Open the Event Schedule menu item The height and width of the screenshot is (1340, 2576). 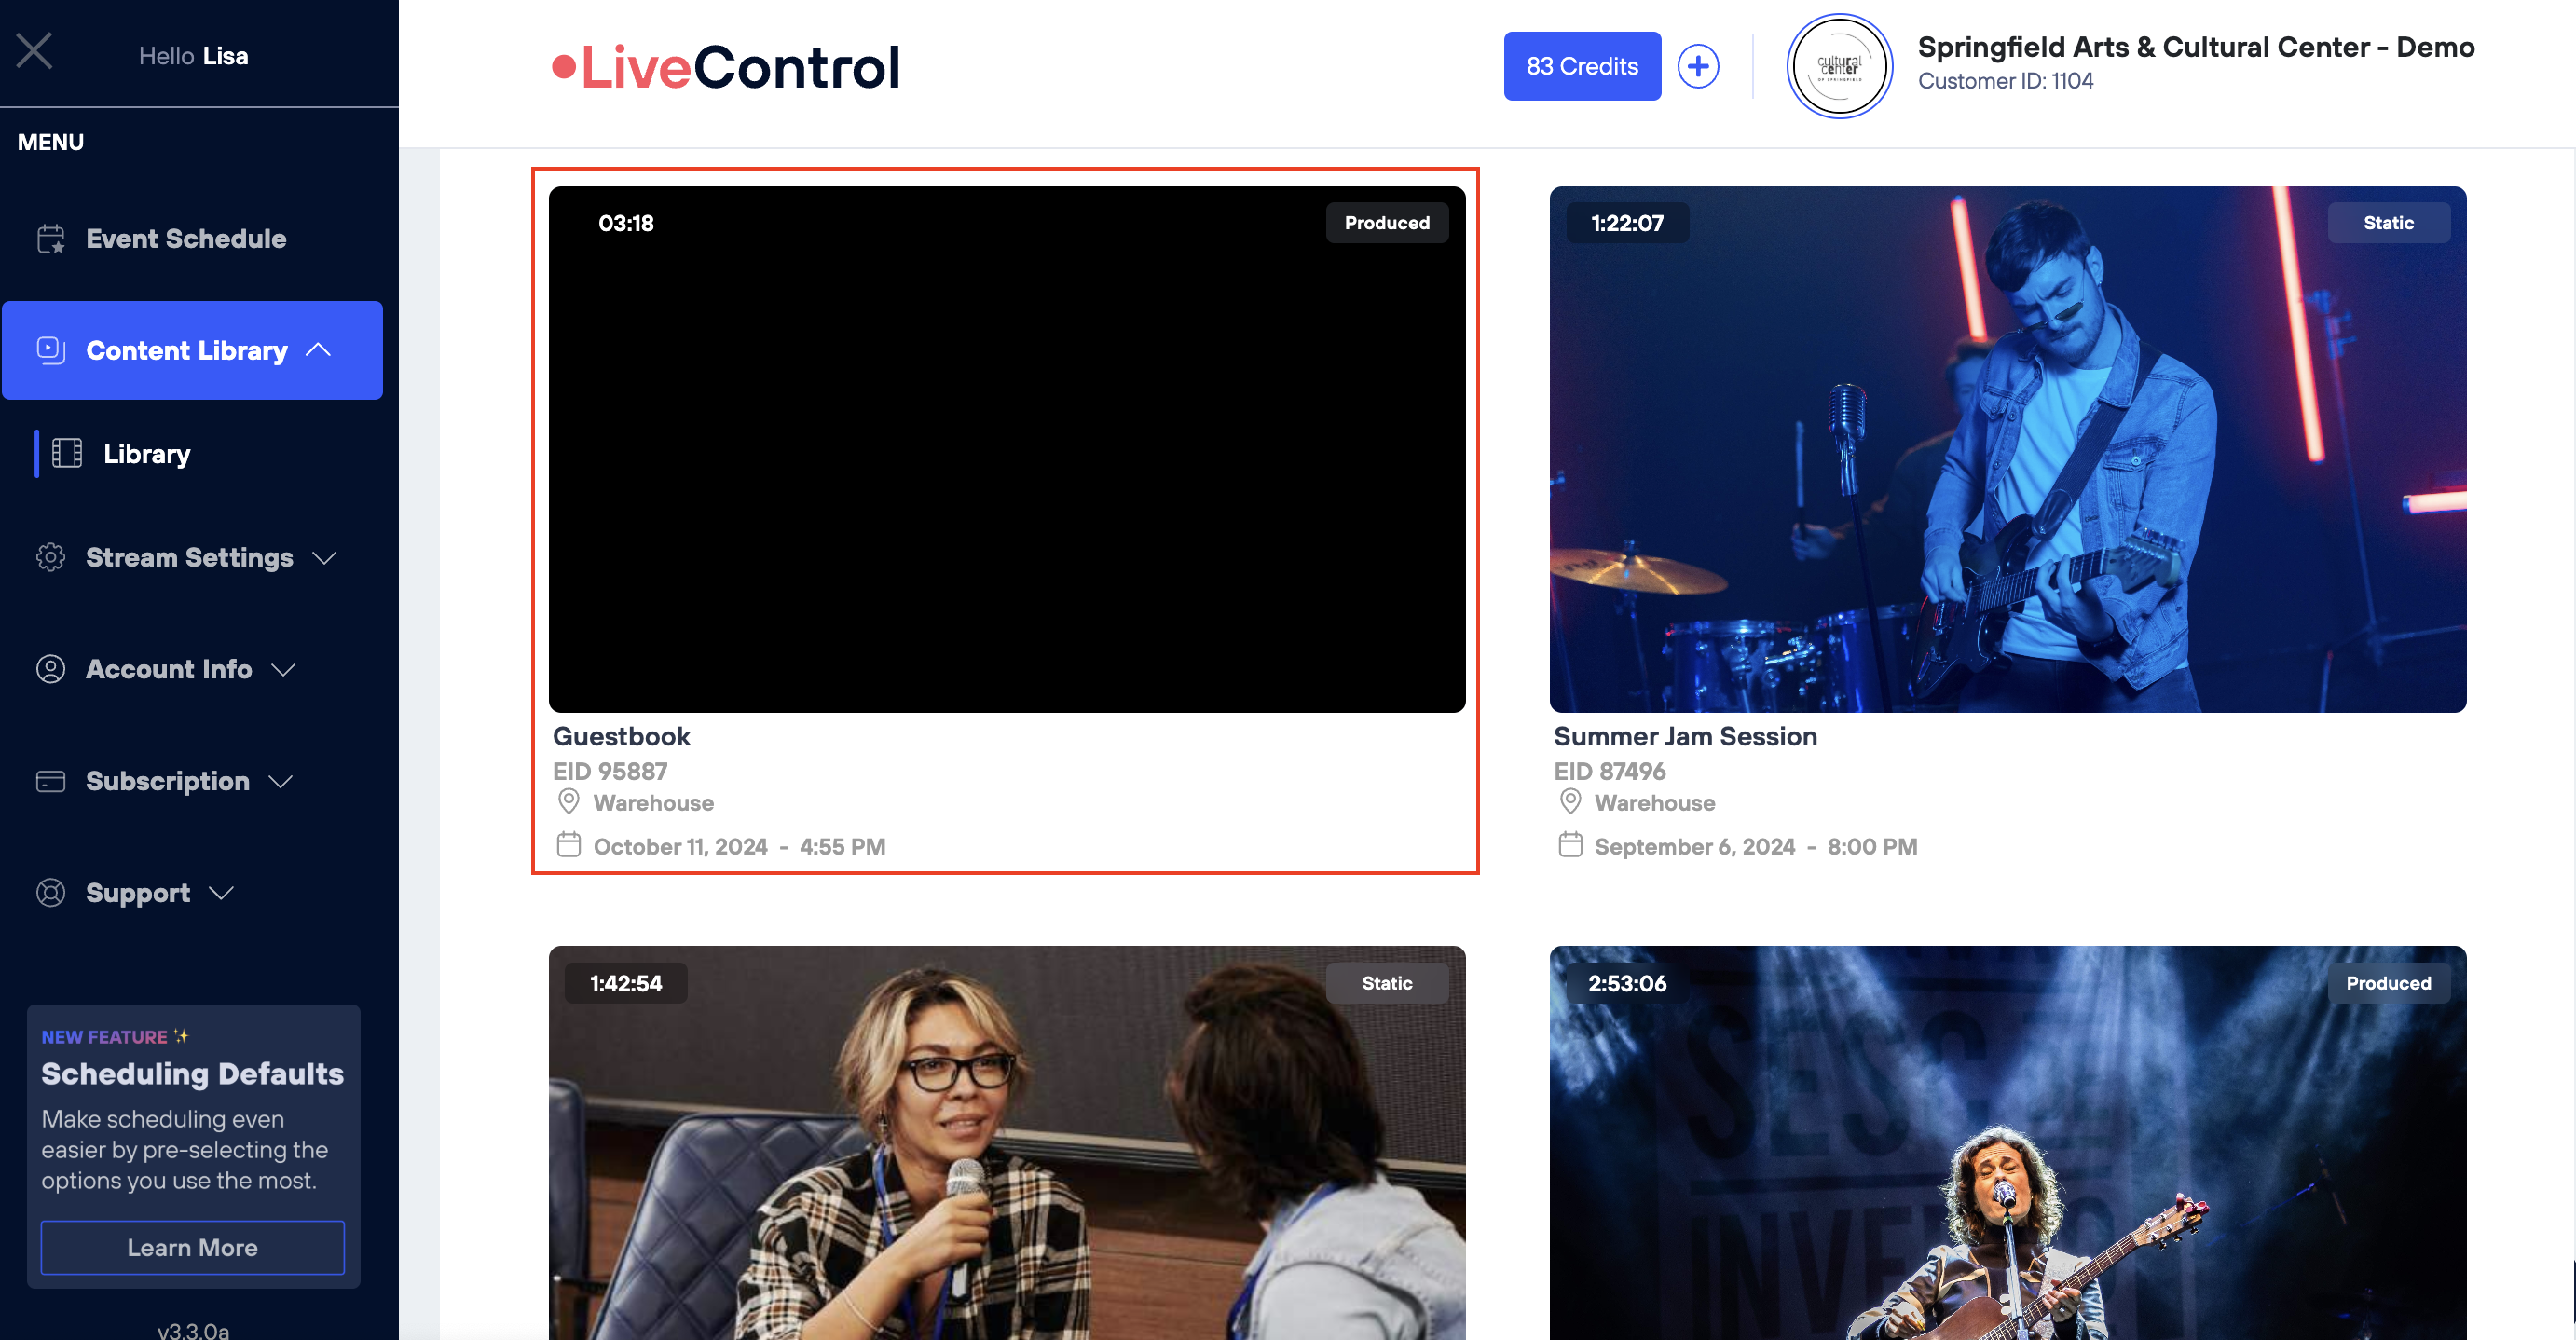click(186, 239)
